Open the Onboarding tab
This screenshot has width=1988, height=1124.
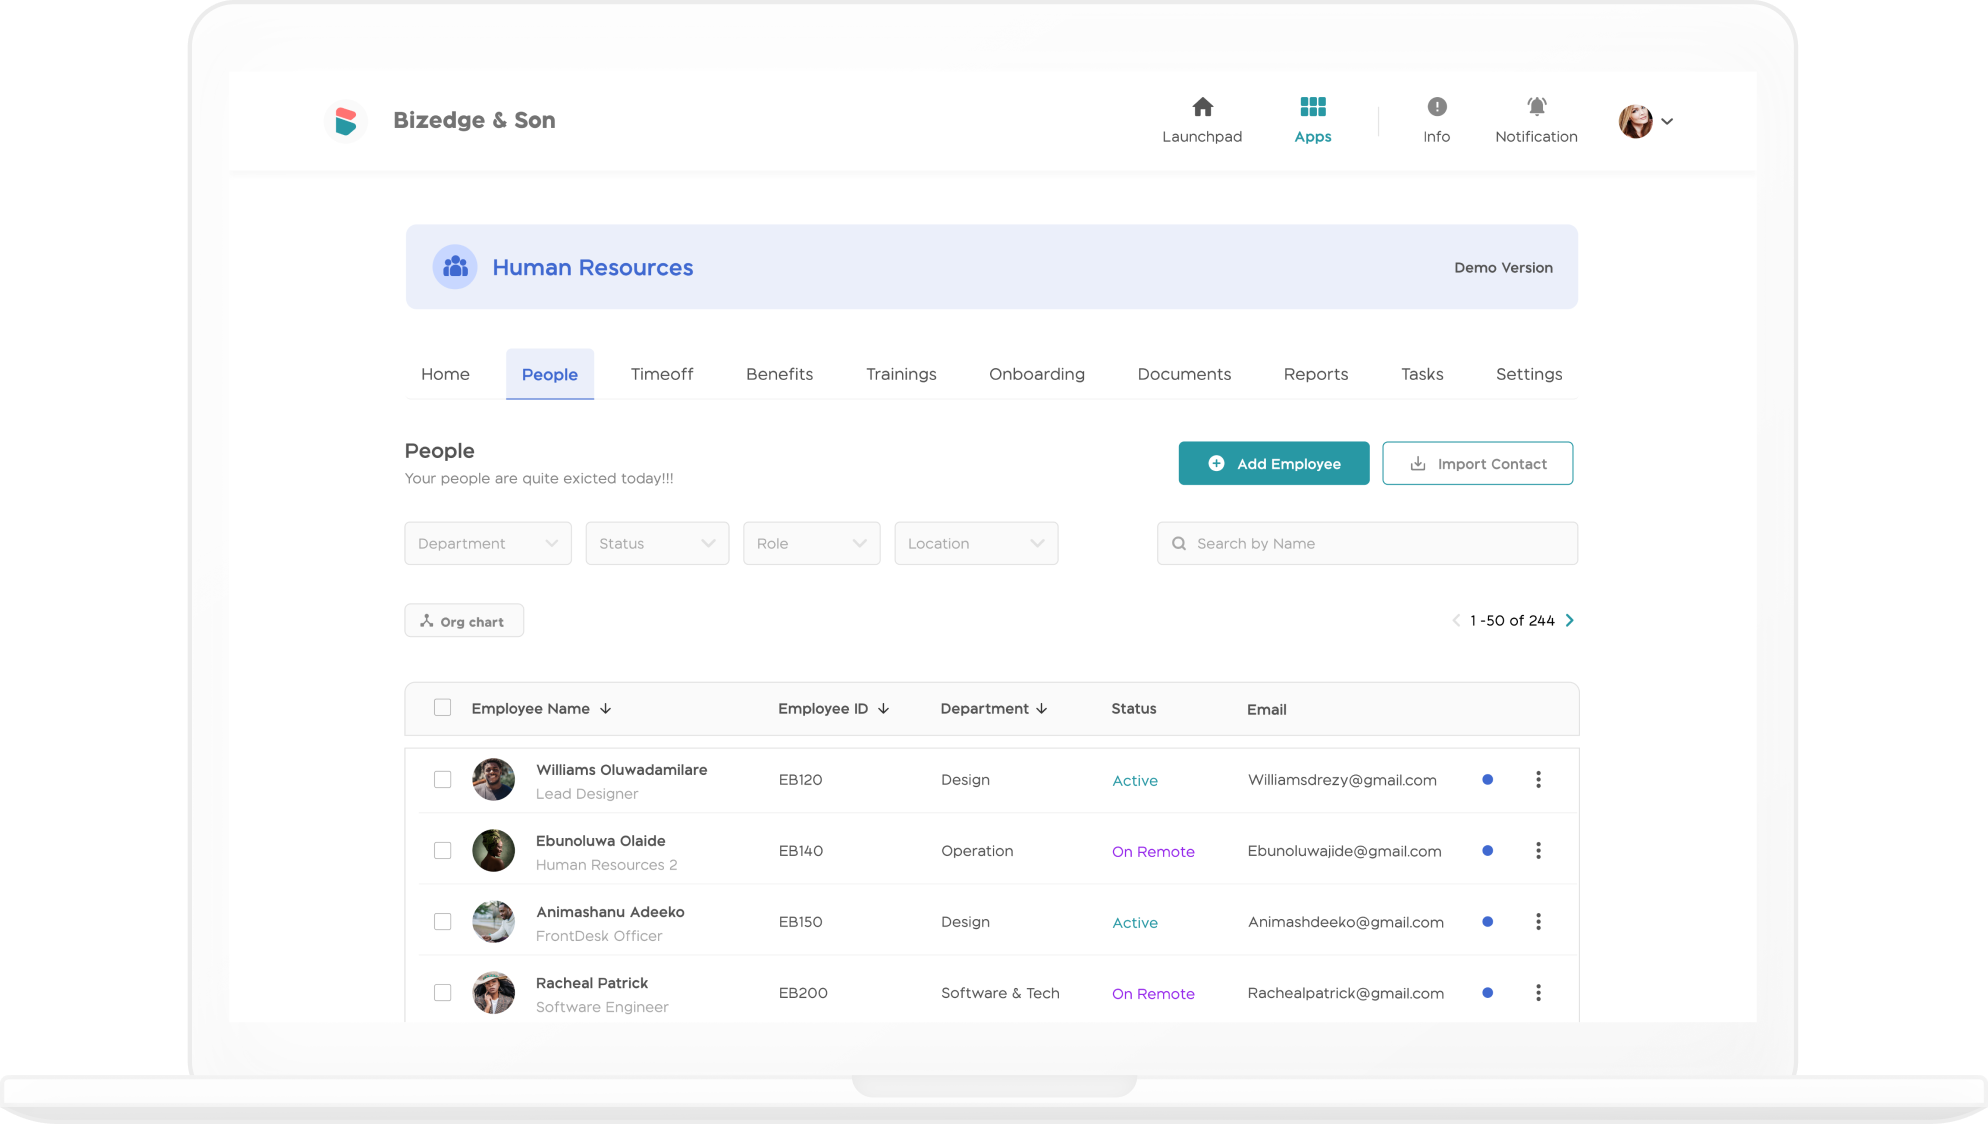coord(1036,374)
